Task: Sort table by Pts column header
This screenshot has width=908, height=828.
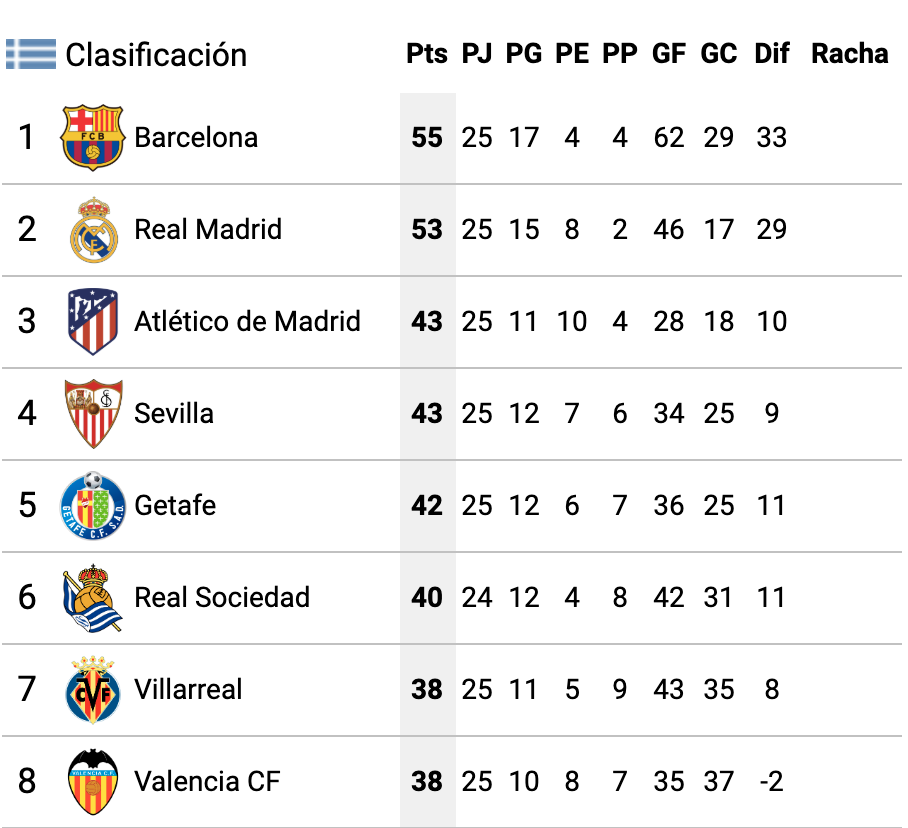Action: (x=427, y=53)
